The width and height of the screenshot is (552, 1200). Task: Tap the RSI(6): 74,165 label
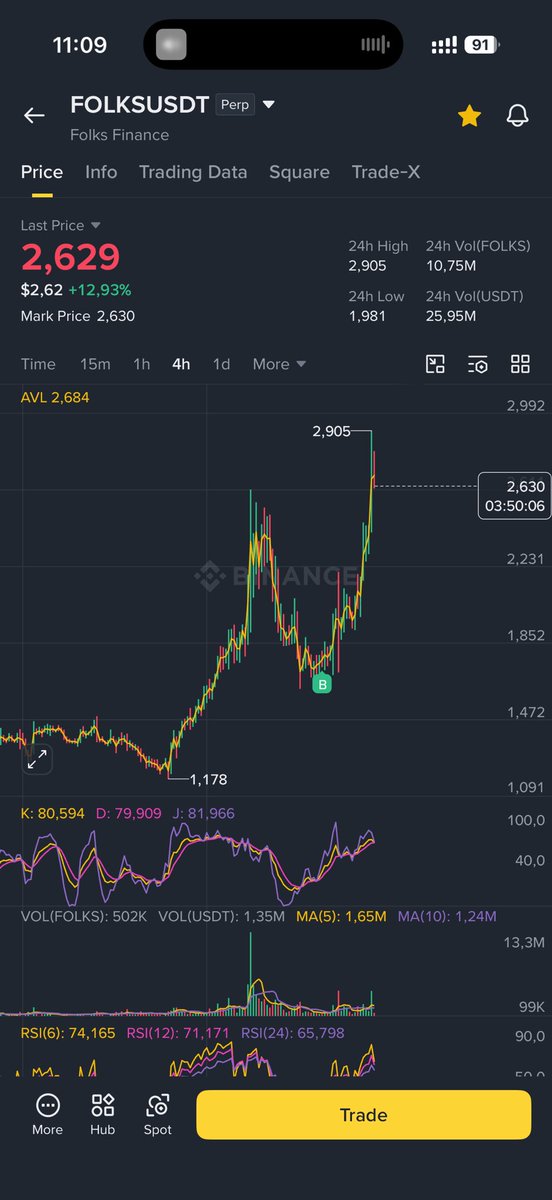pos(68,1033)
